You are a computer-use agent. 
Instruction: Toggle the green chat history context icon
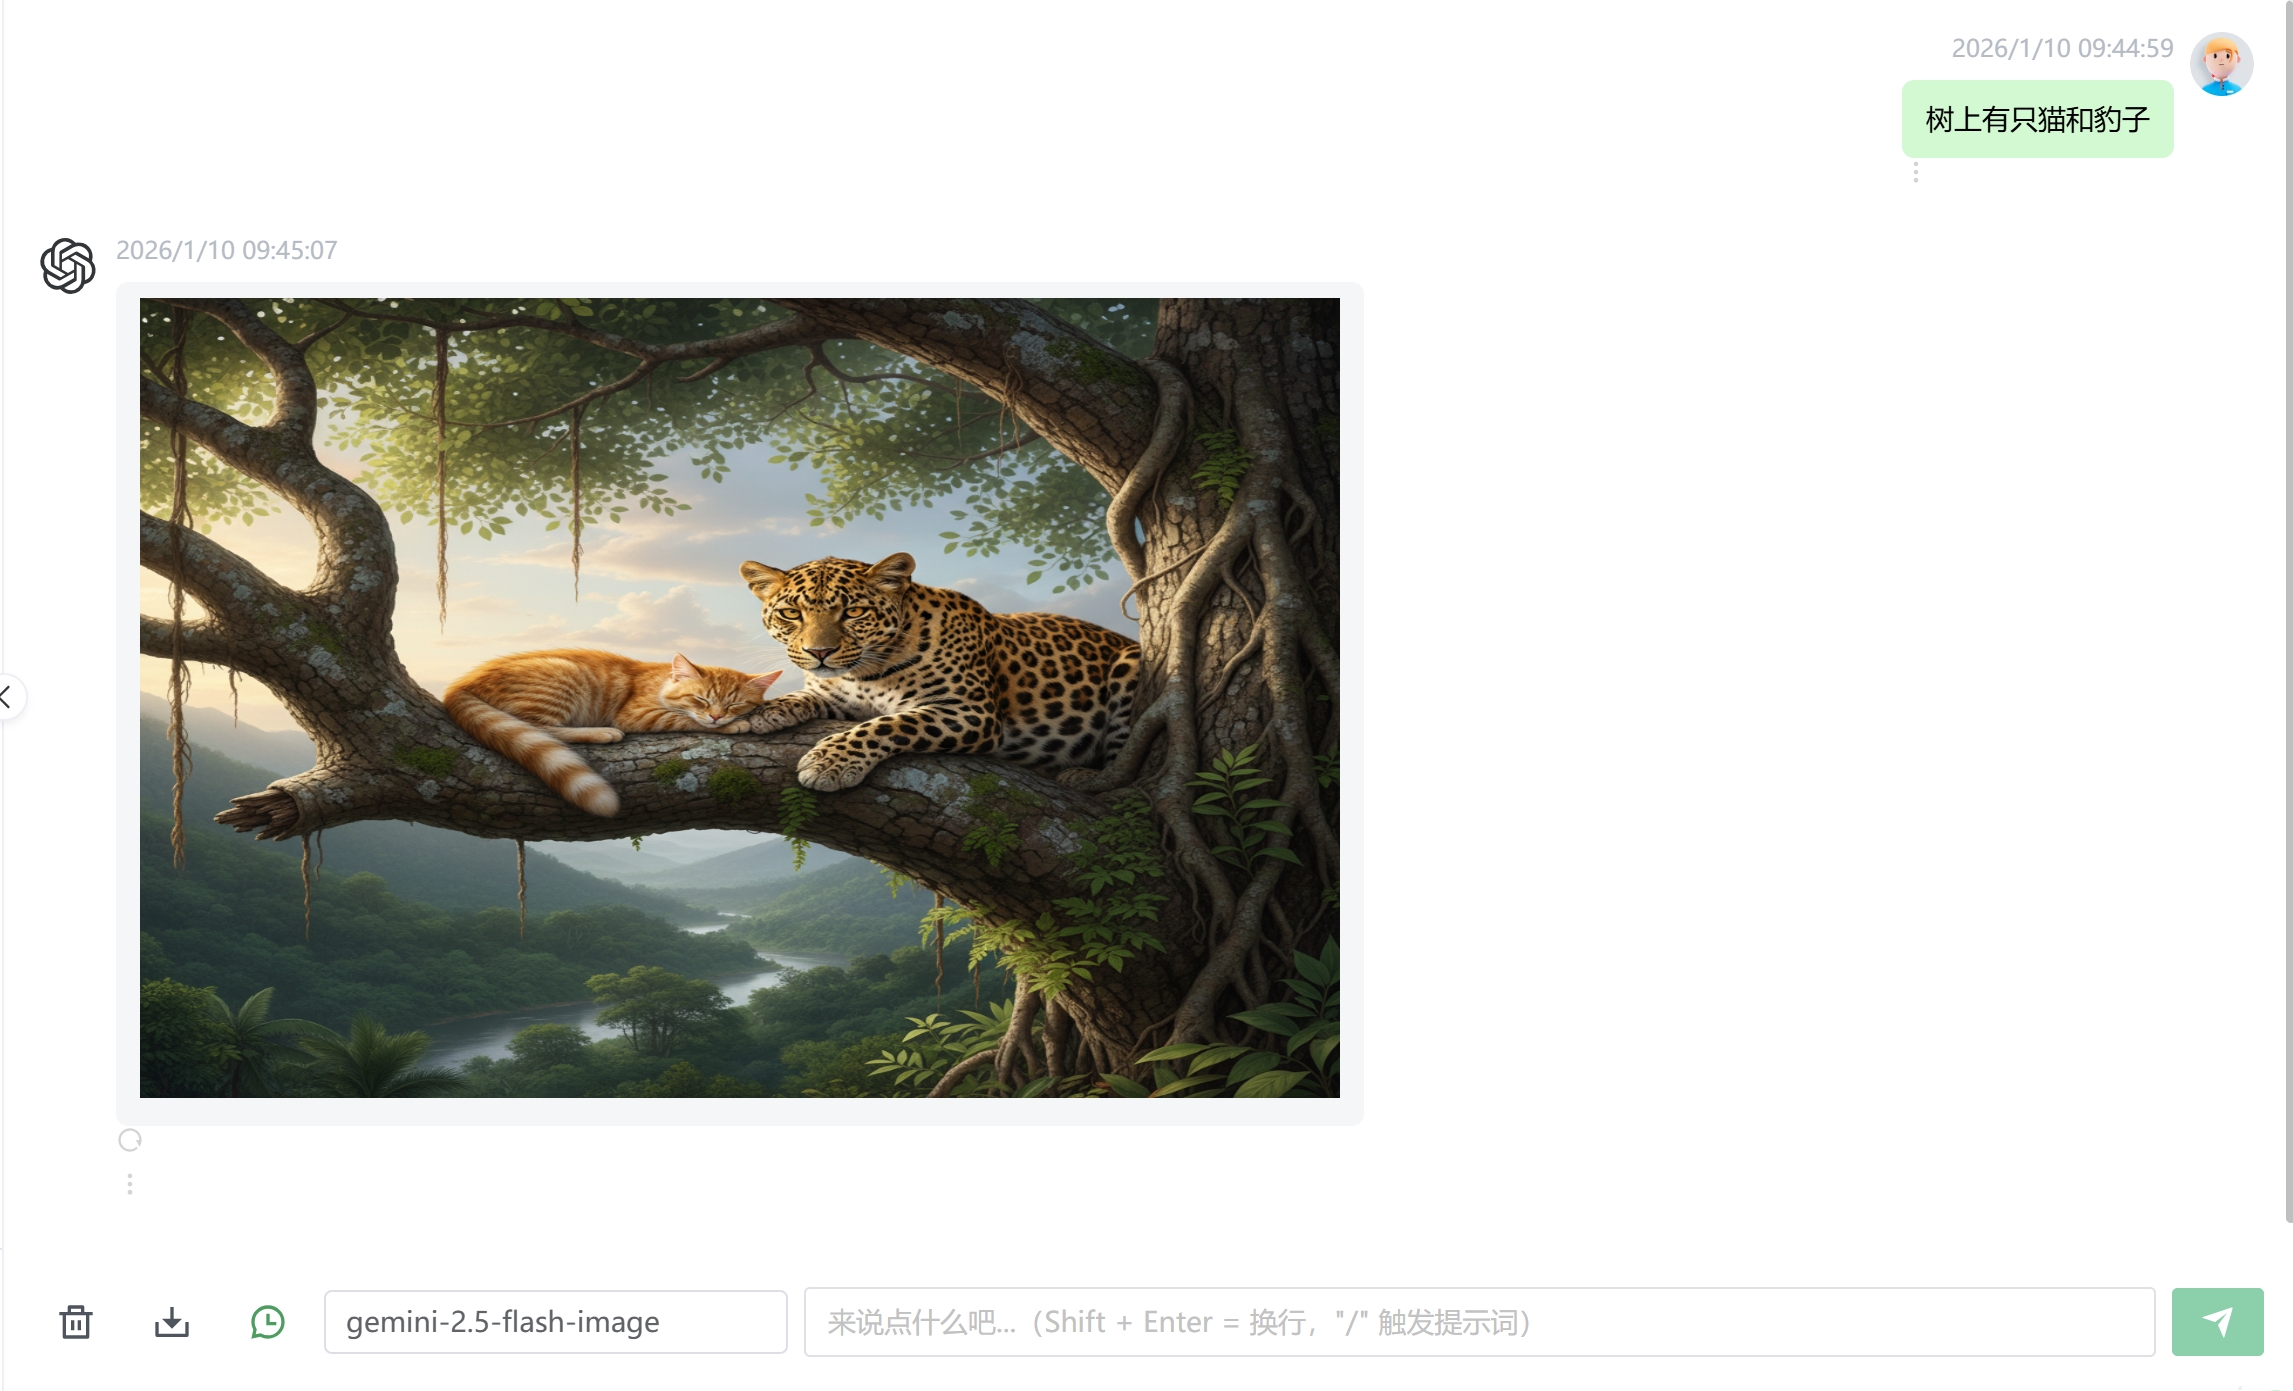pyautogui.click(x=268, y=1322)
